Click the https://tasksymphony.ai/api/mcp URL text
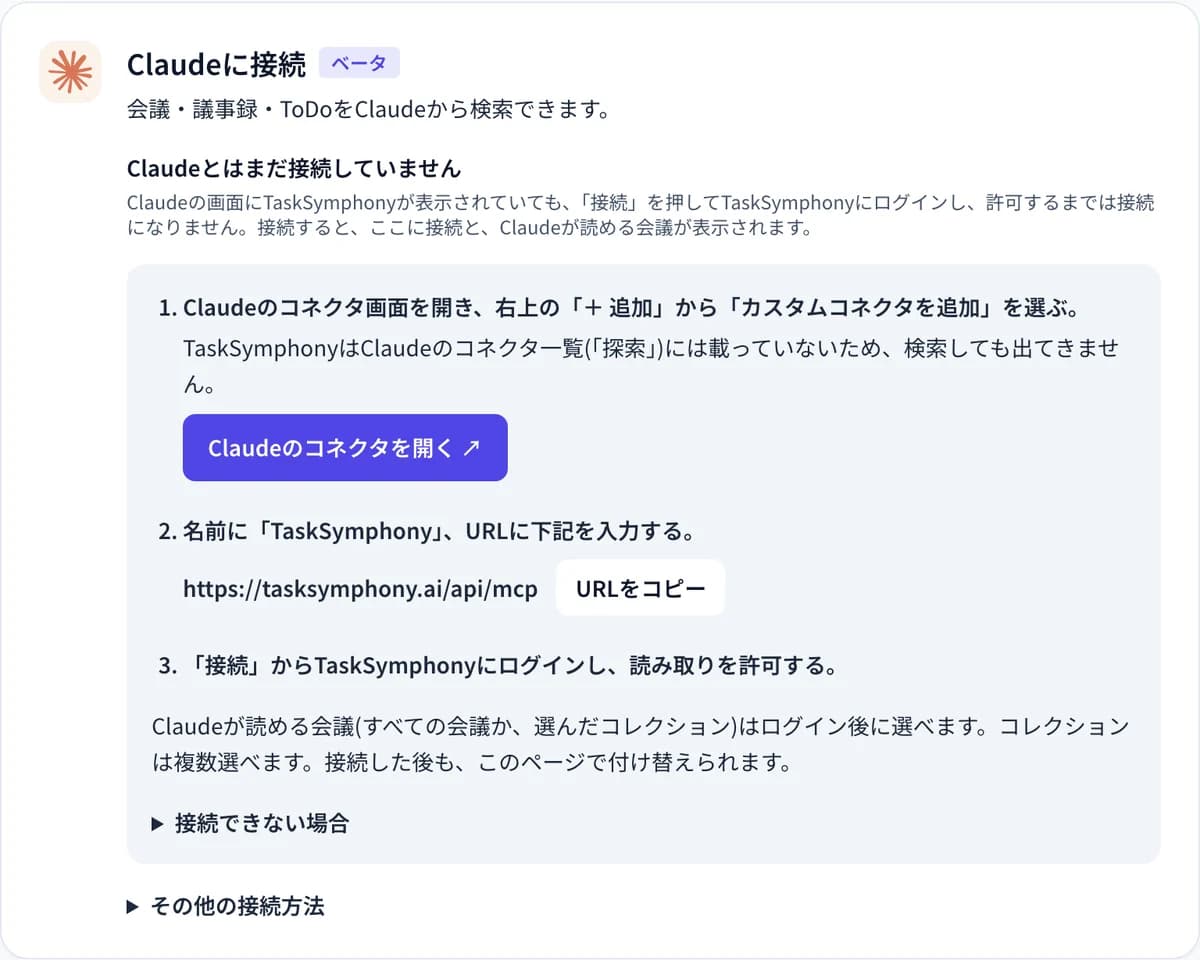 point(361,589)
